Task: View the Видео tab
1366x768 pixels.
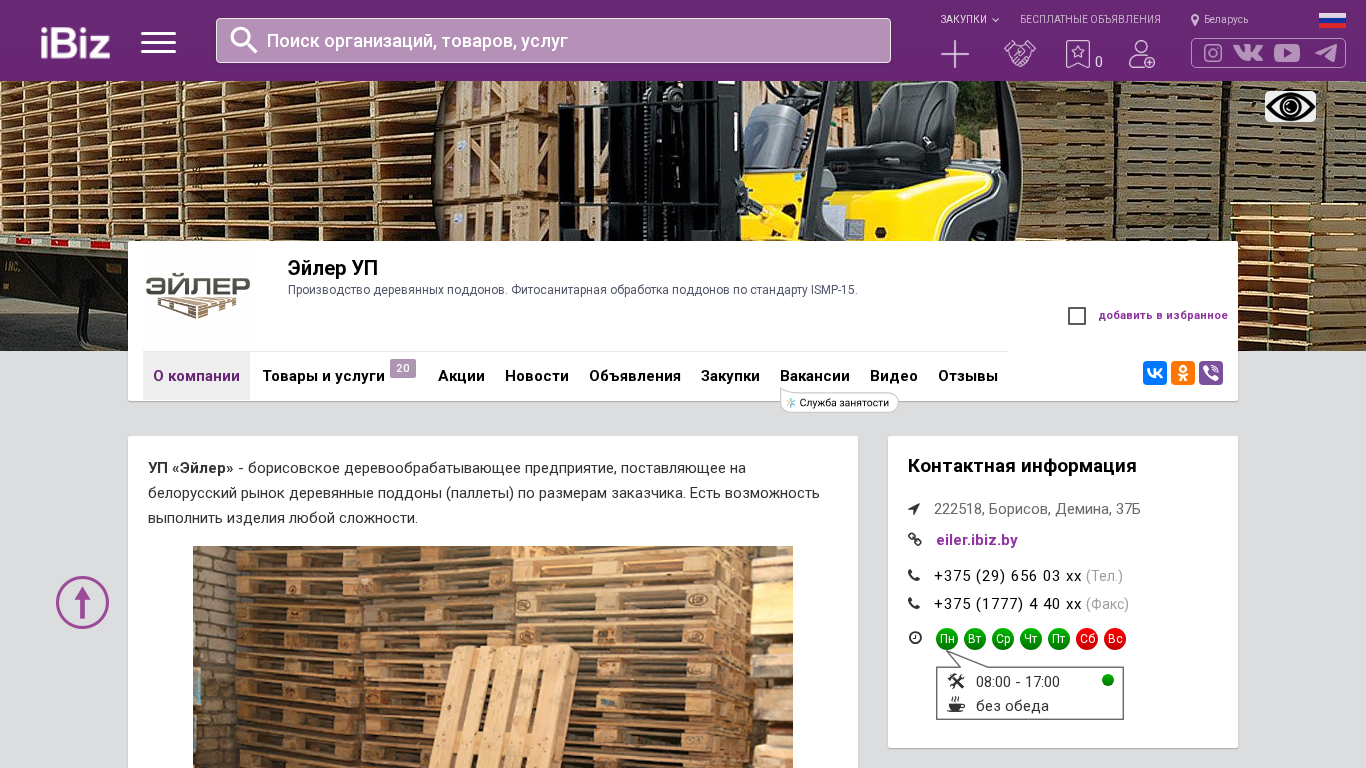Action: click(894, 376)
